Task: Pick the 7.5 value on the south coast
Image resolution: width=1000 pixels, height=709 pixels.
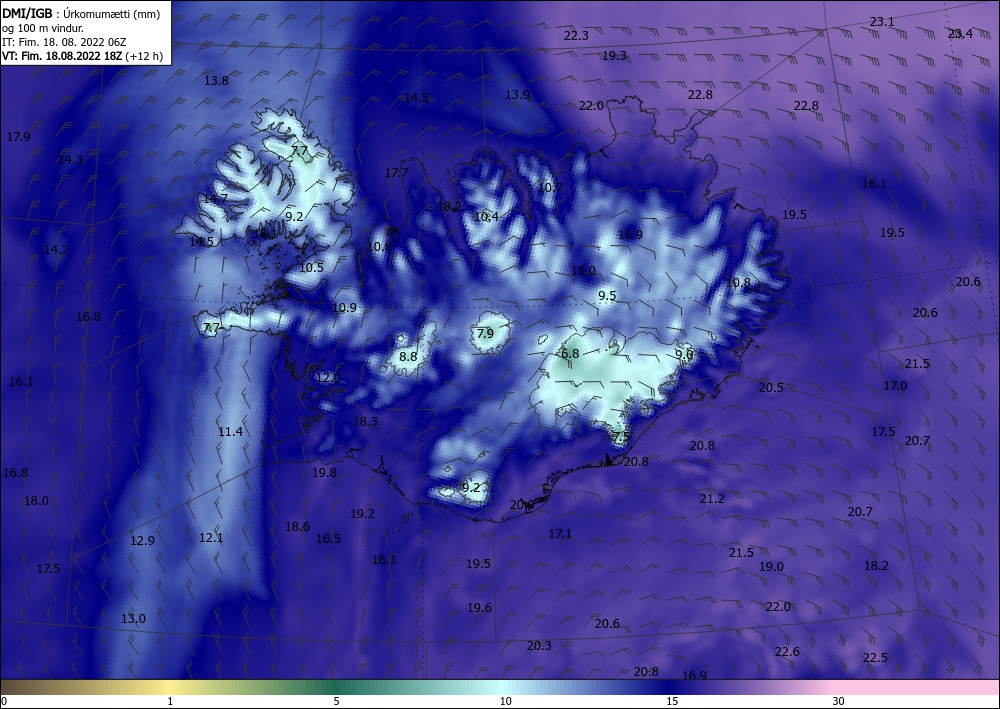Action: (x=621, y=436)
